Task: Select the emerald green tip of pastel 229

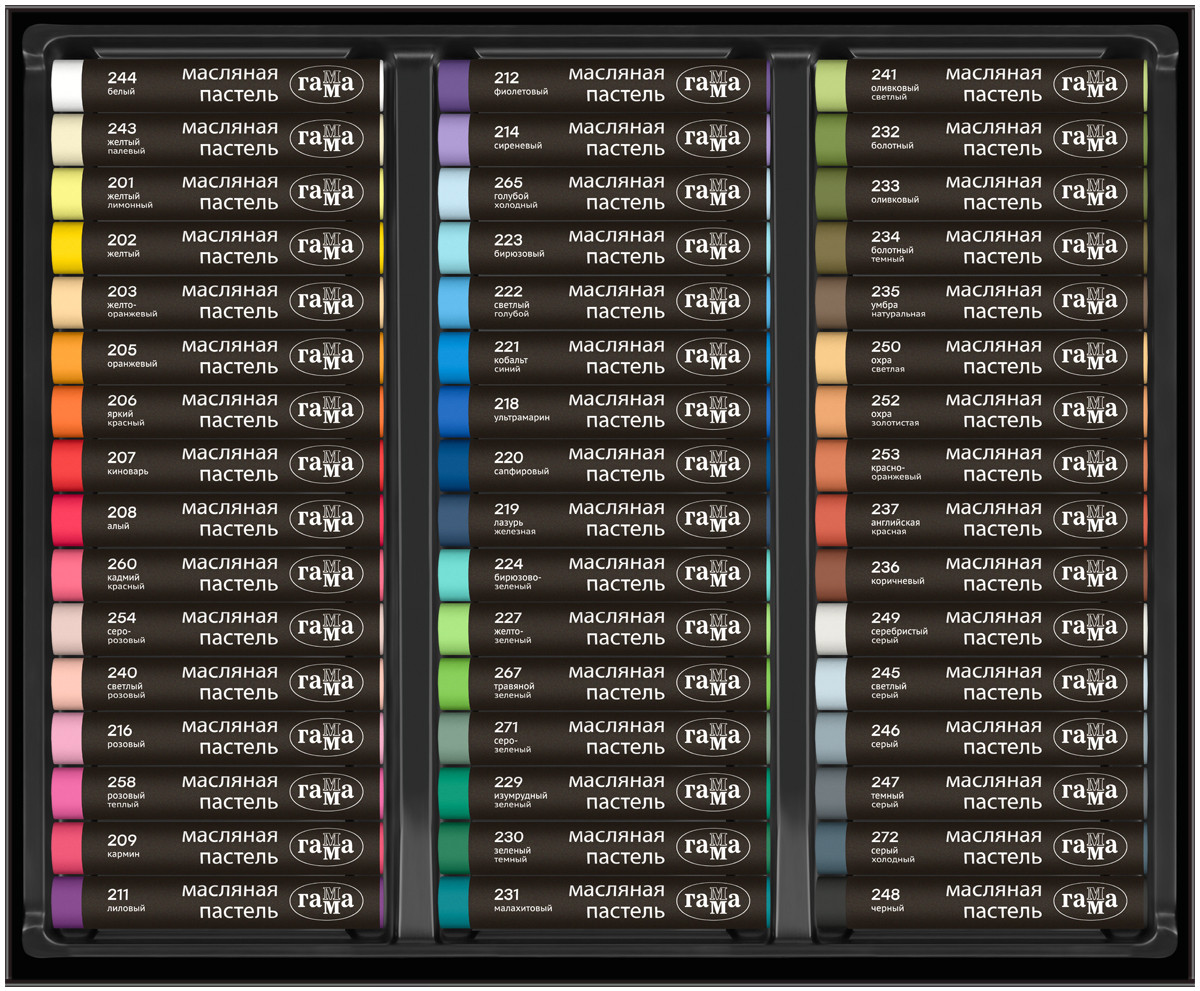Action: [x=454, y=791]
